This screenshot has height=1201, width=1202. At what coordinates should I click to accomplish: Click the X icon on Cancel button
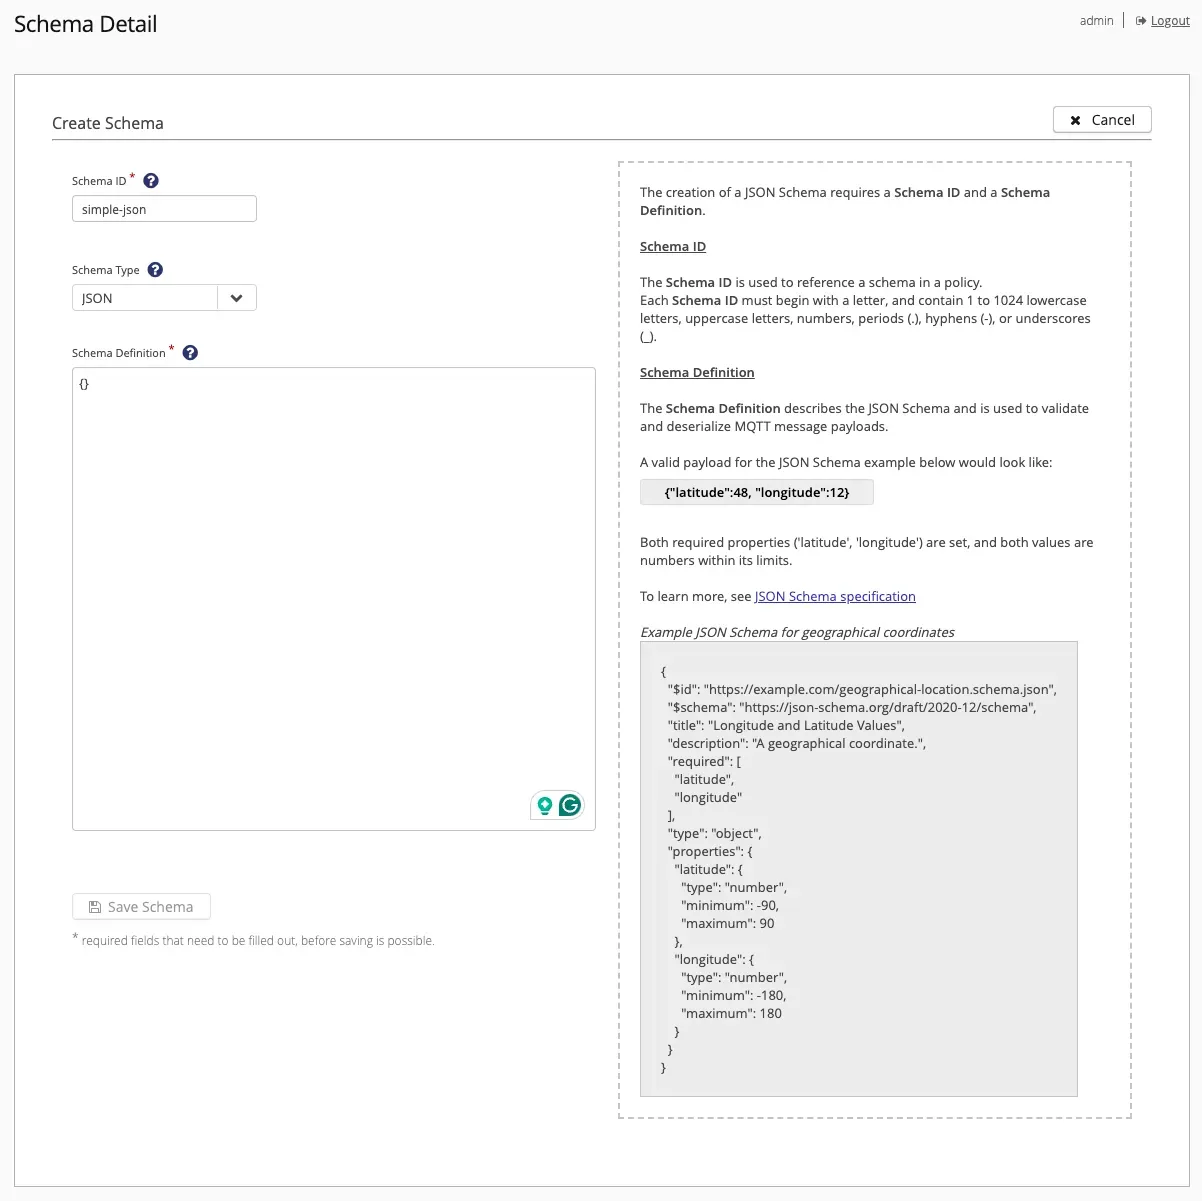click(1075, 120)
